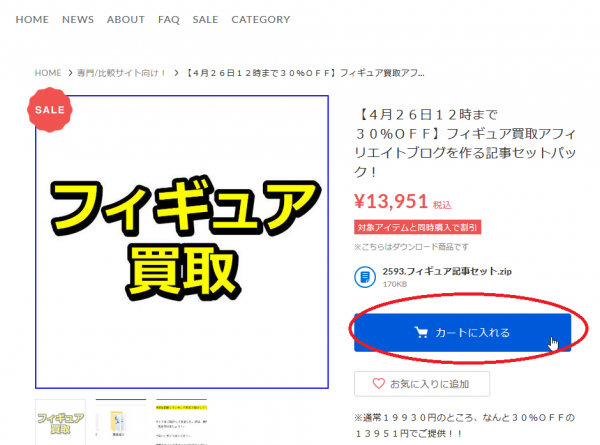
Task: Select the second product thumbnail
Action: [x=120, y=422]
